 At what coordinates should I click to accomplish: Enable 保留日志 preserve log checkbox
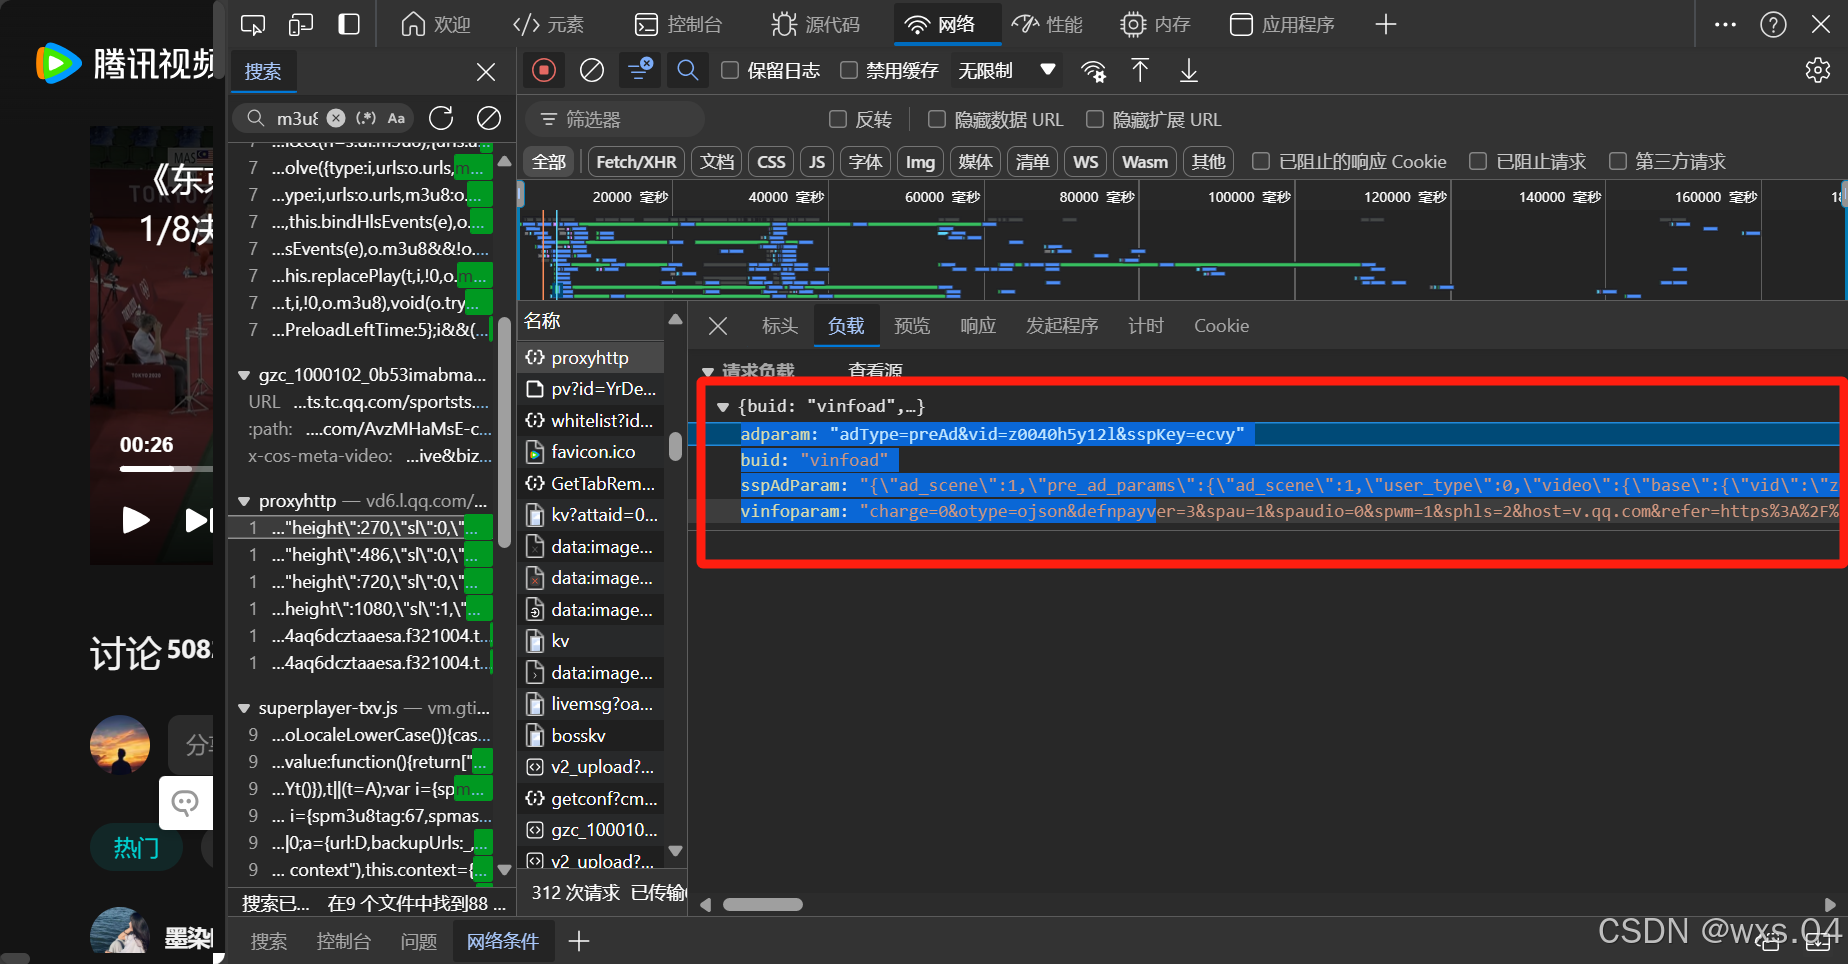(730, 70)
